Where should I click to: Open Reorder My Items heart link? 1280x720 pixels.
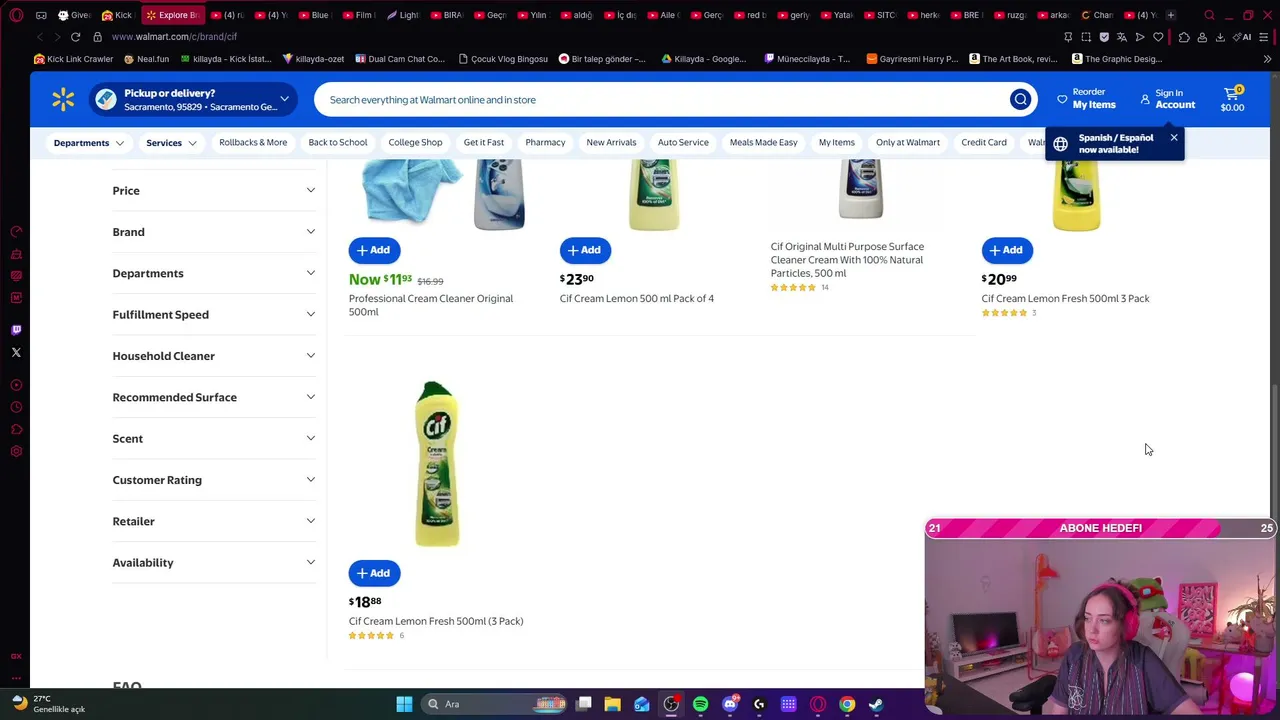tap(1086, 99)
